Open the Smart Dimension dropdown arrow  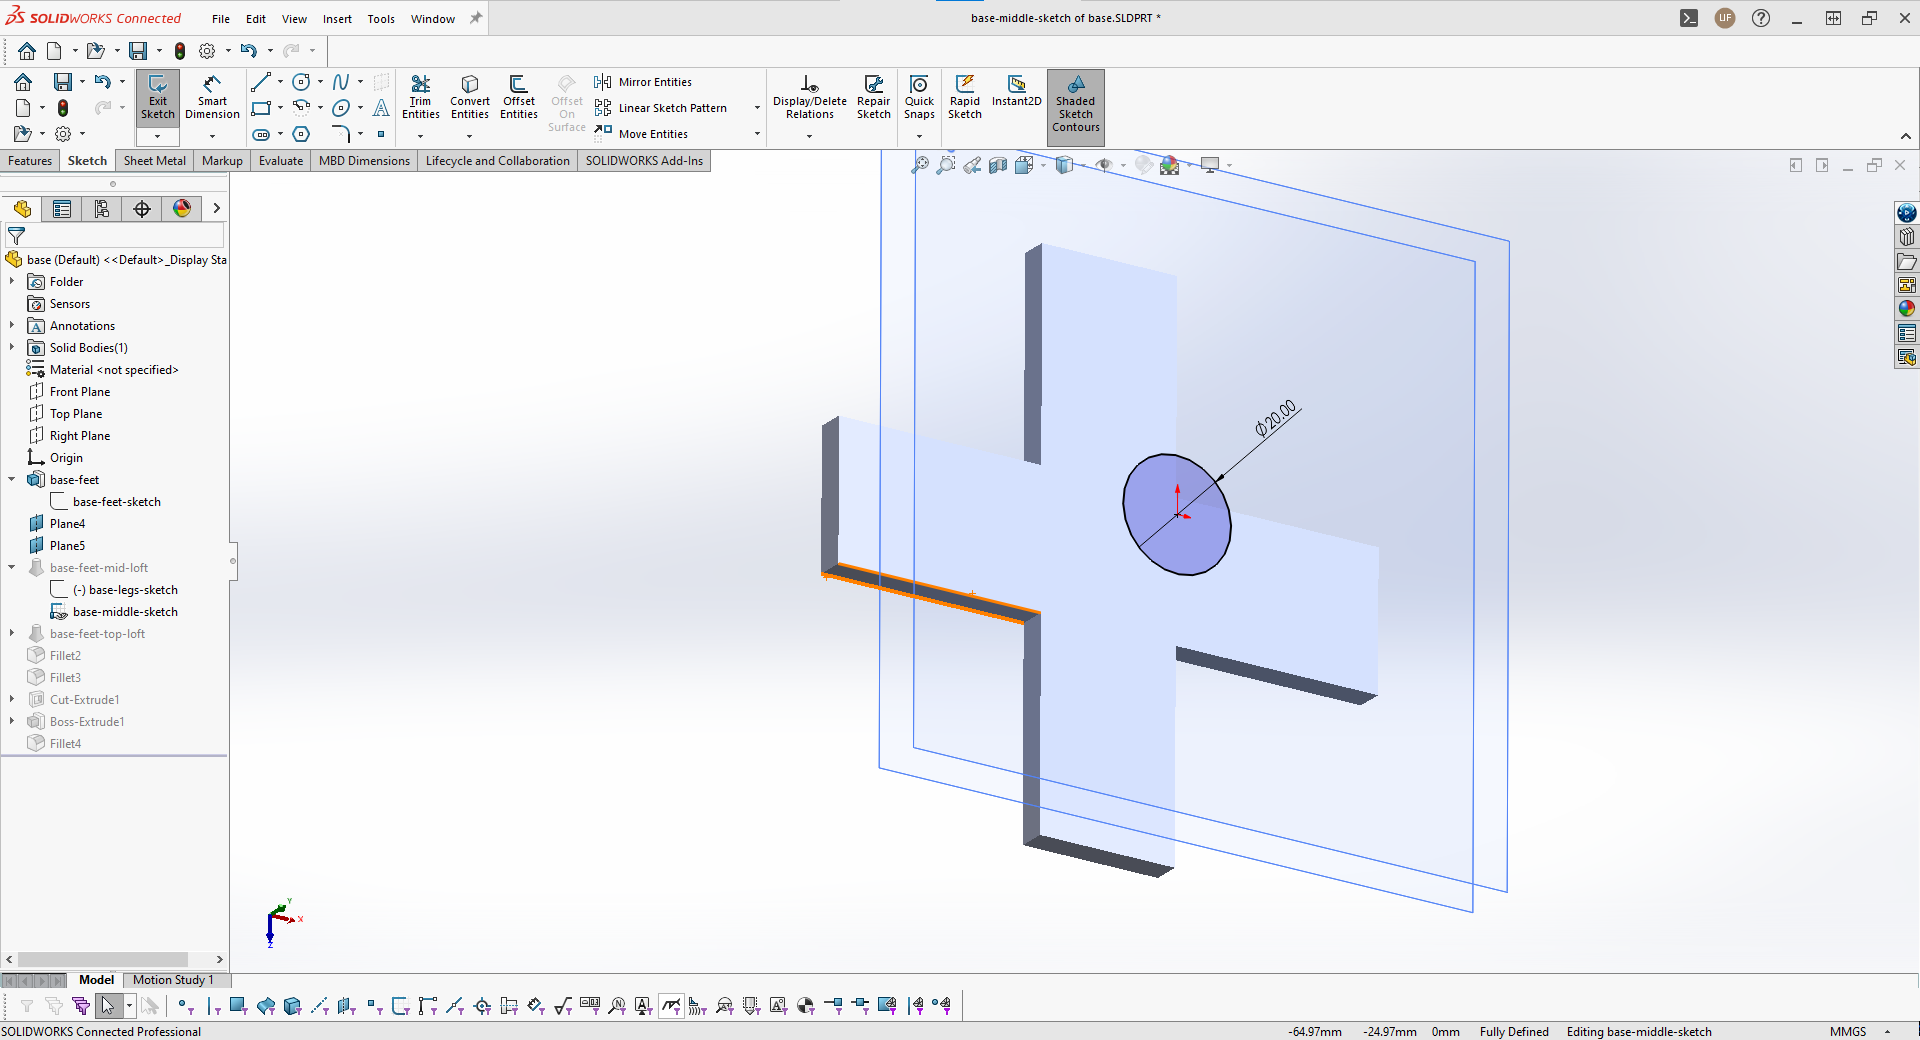click(x=212, y=136)
